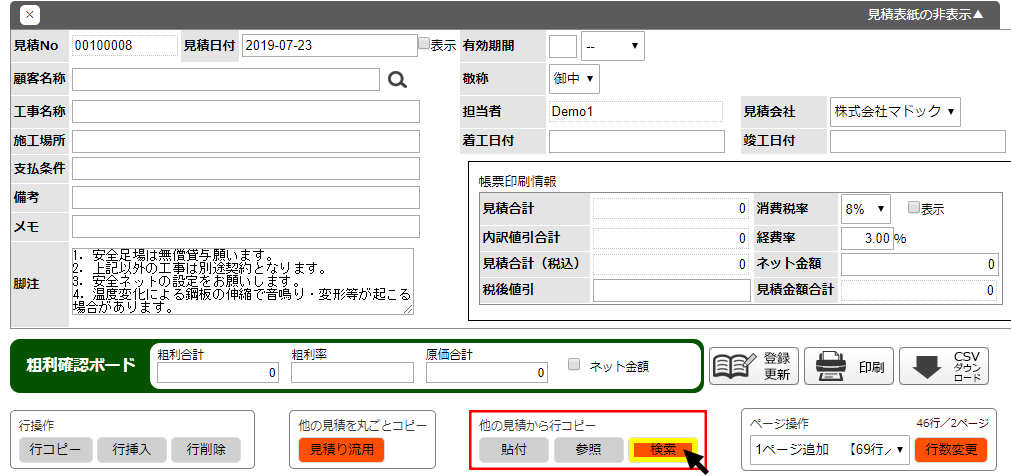Toggle the 表示 checkbox next to 見積日付
The width and height of the screenshot is (1011, 476).
click(424, 44)
